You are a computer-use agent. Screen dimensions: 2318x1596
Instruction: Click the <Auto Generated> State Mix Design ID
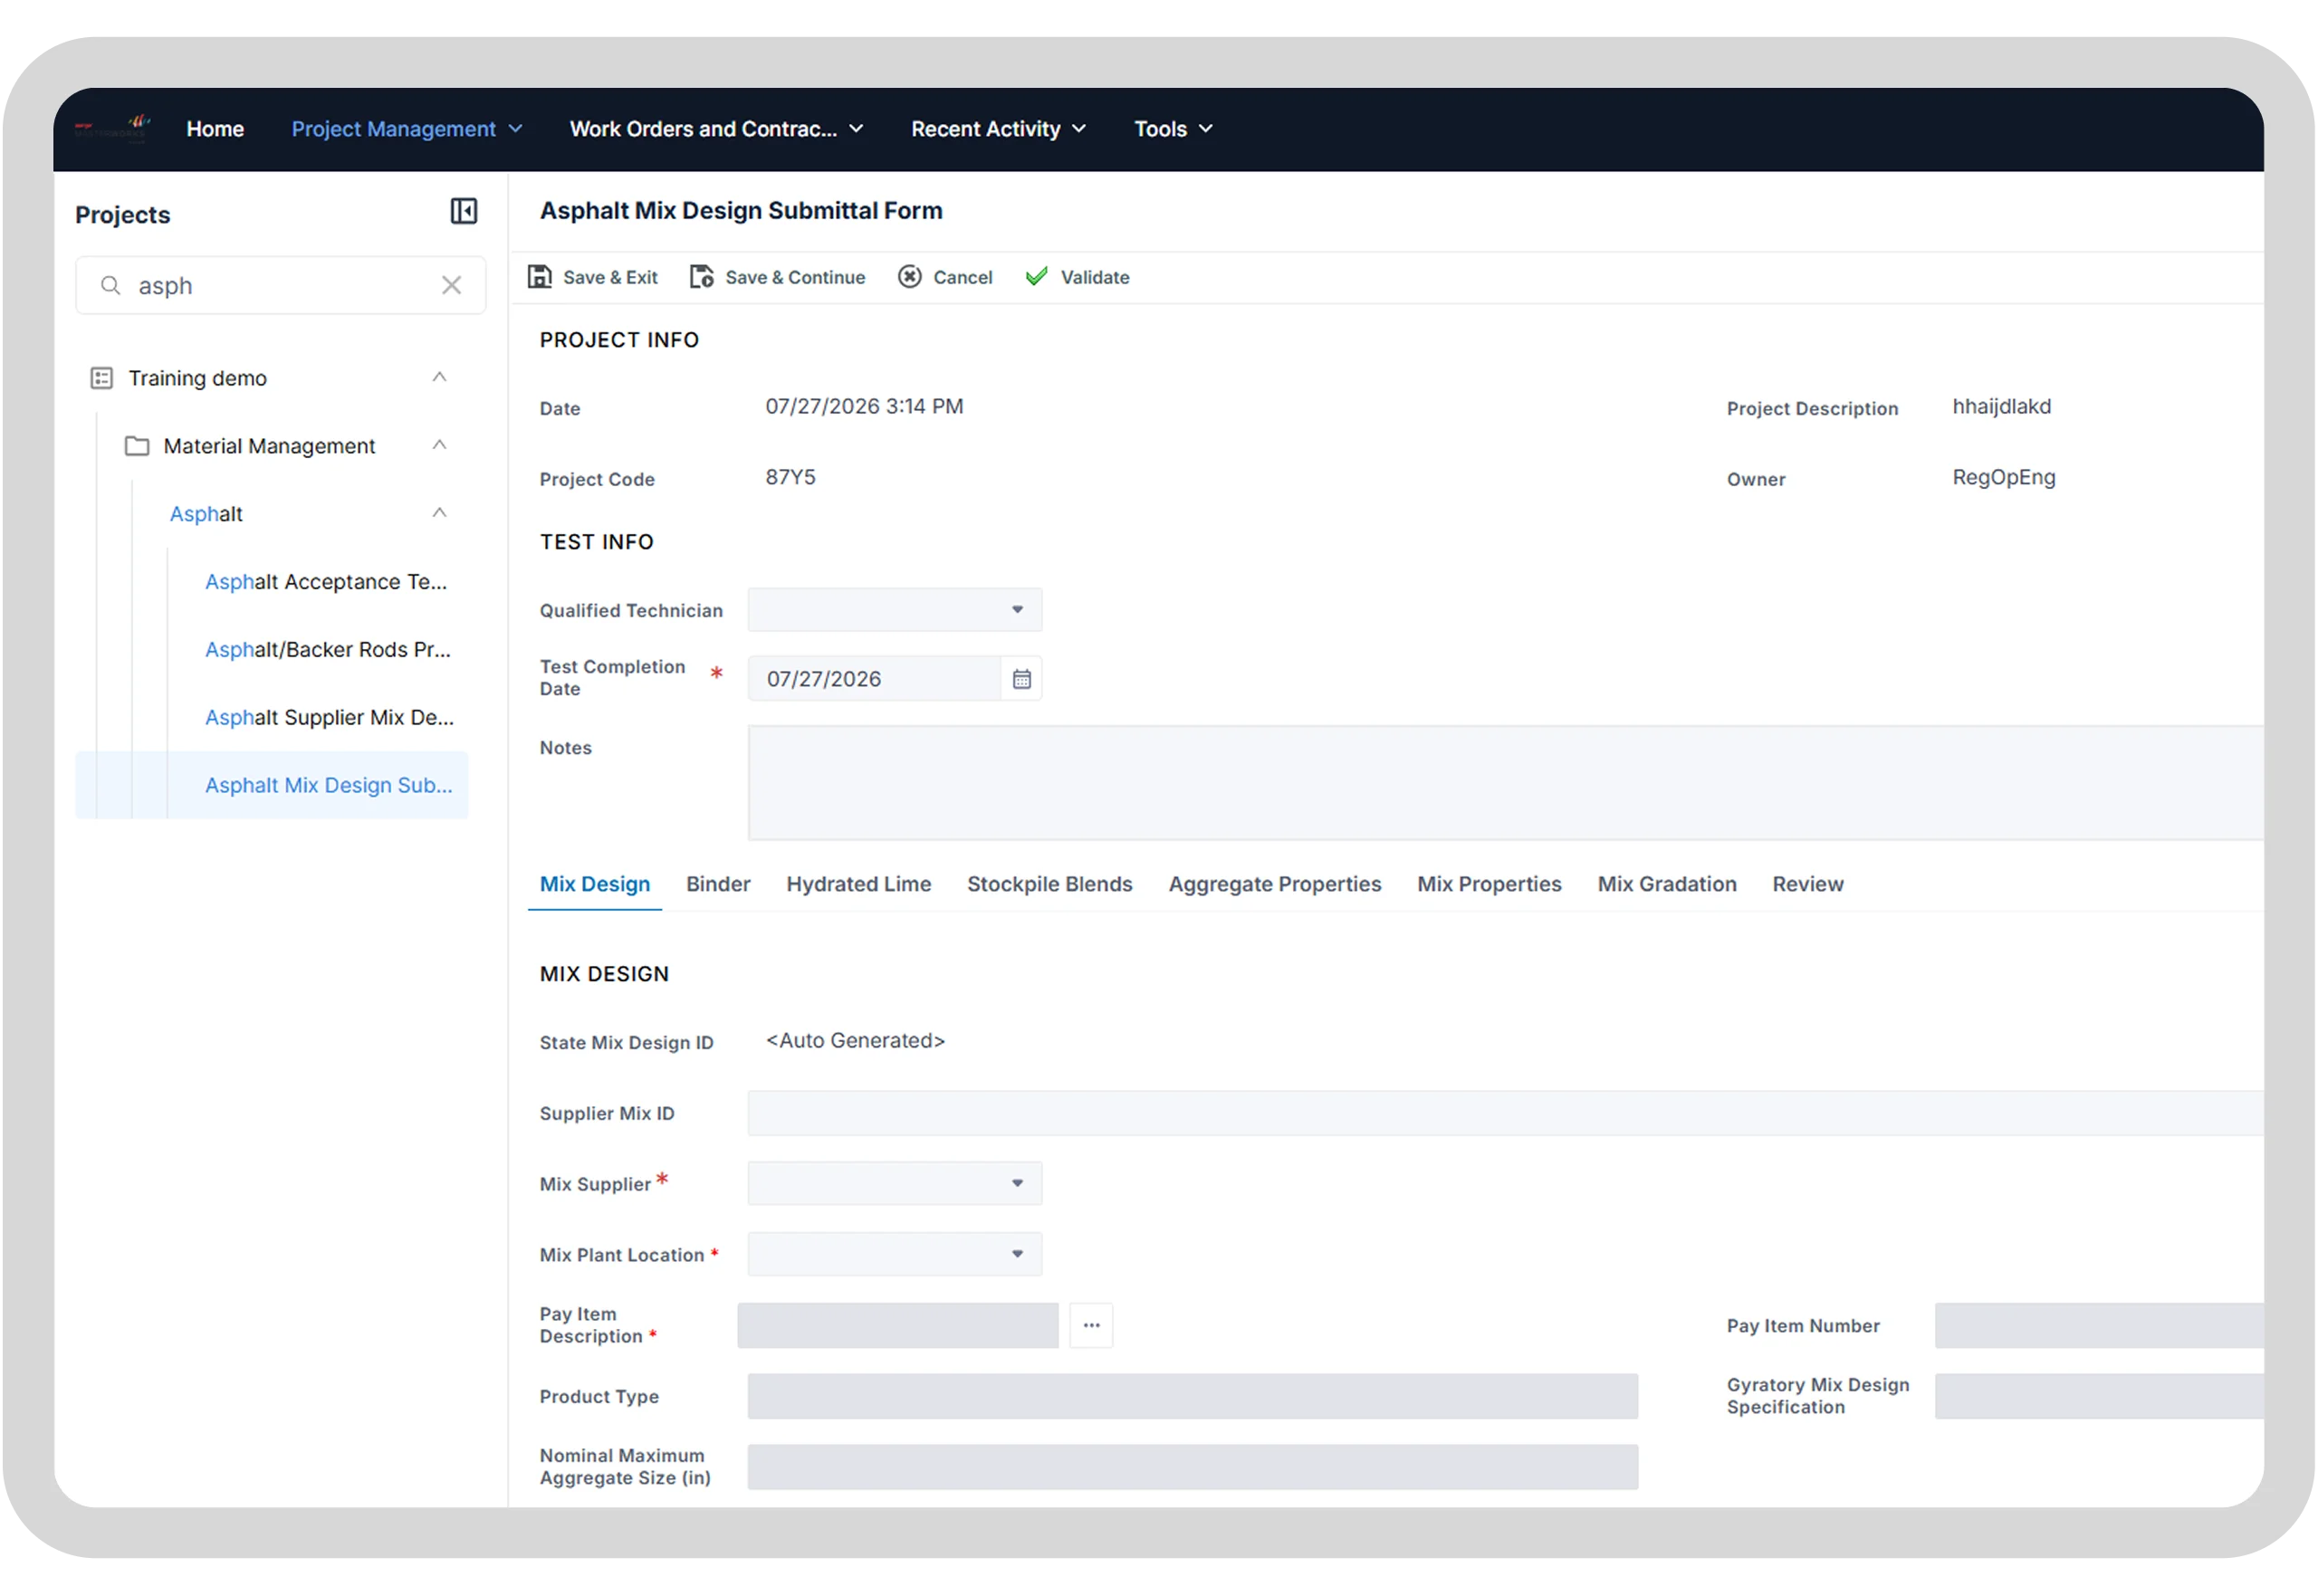coord(855,1041)
